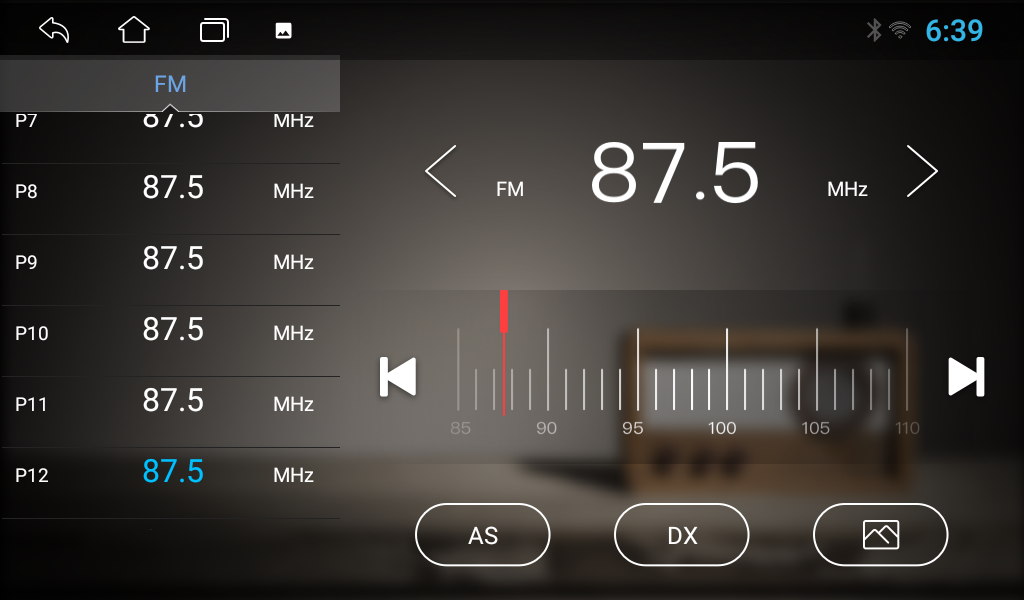Open the picture notification icon
The image size is (1024, 600).
pyautogui.click(x=283, y=31)
